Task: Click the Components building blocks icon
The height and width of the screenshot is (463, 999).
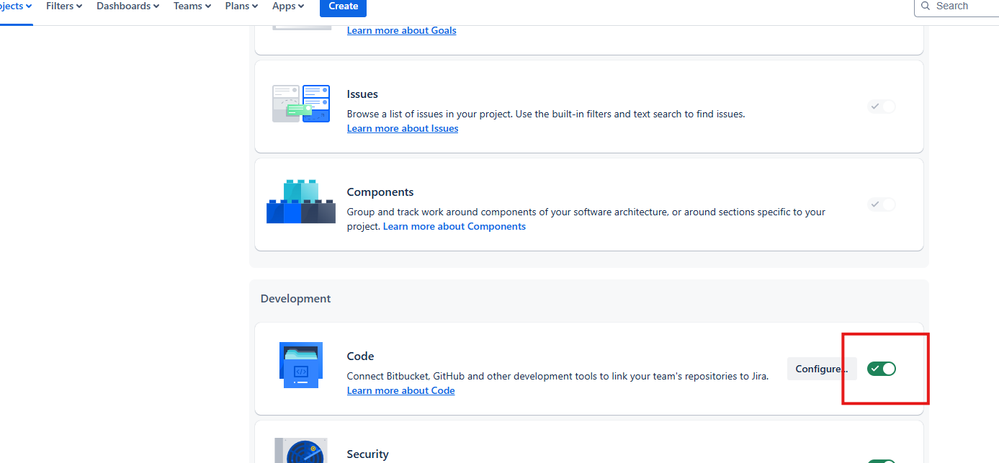Action: (x=301, y=201)
